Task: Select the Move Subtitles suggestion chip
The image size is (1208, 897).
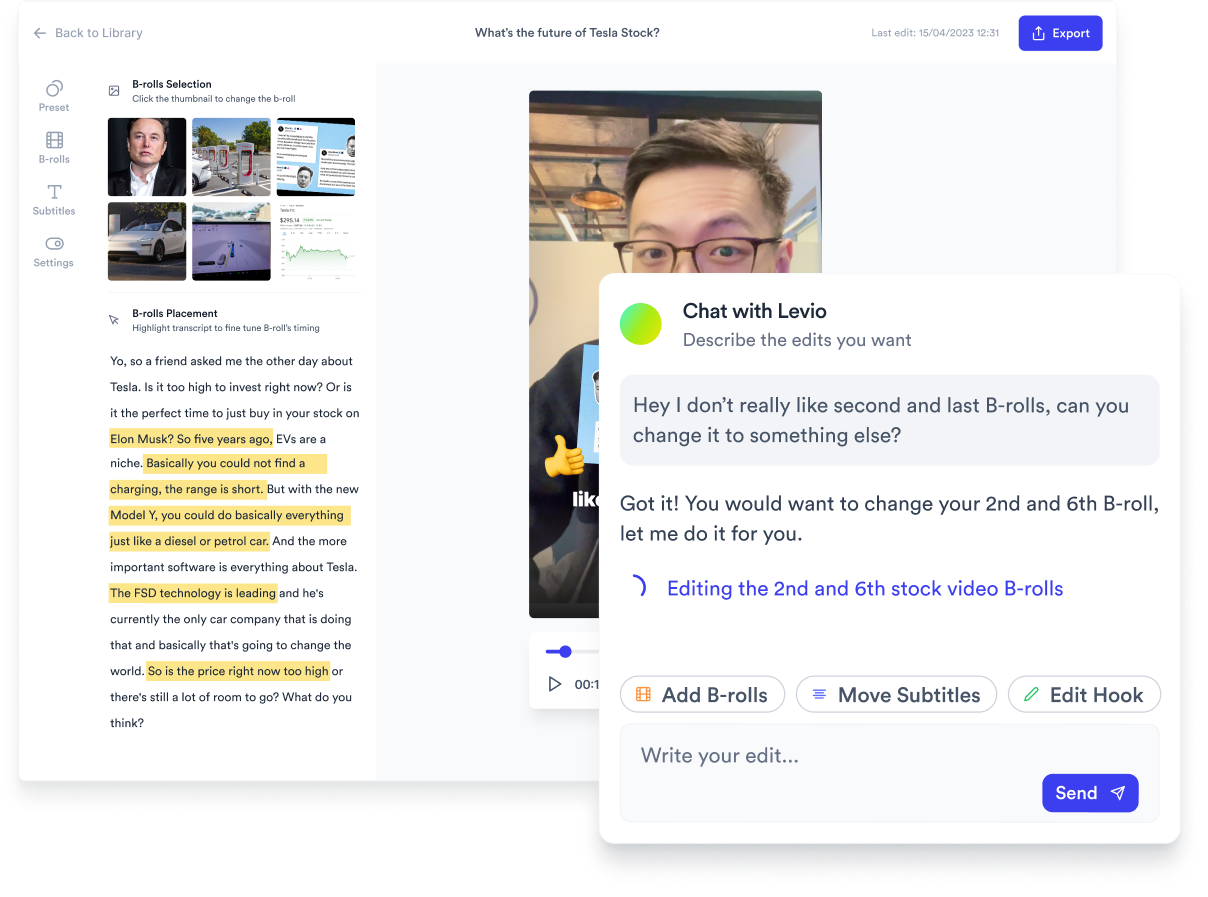Action: (896, 694)
